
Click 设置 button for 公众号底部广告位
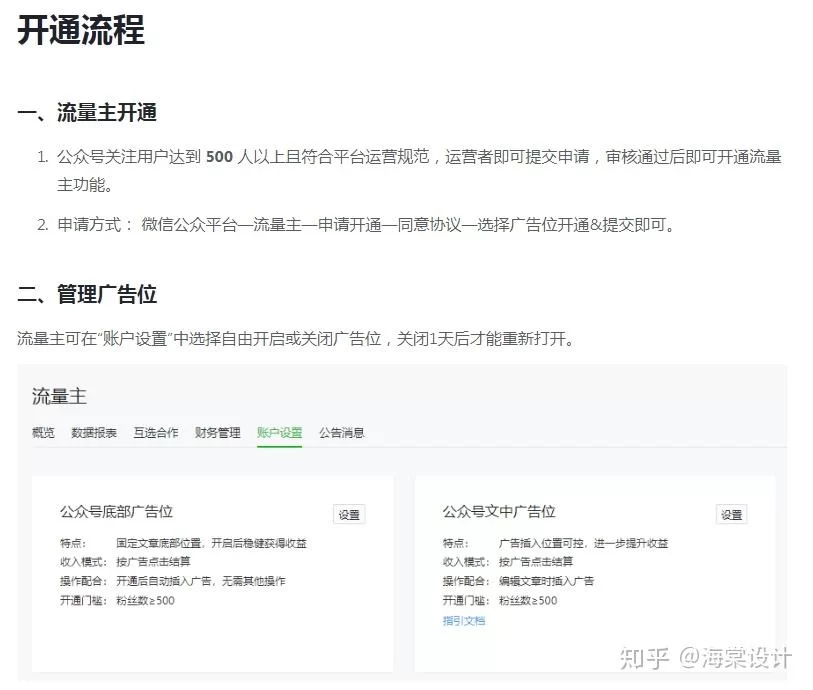(x=349, y=515)
